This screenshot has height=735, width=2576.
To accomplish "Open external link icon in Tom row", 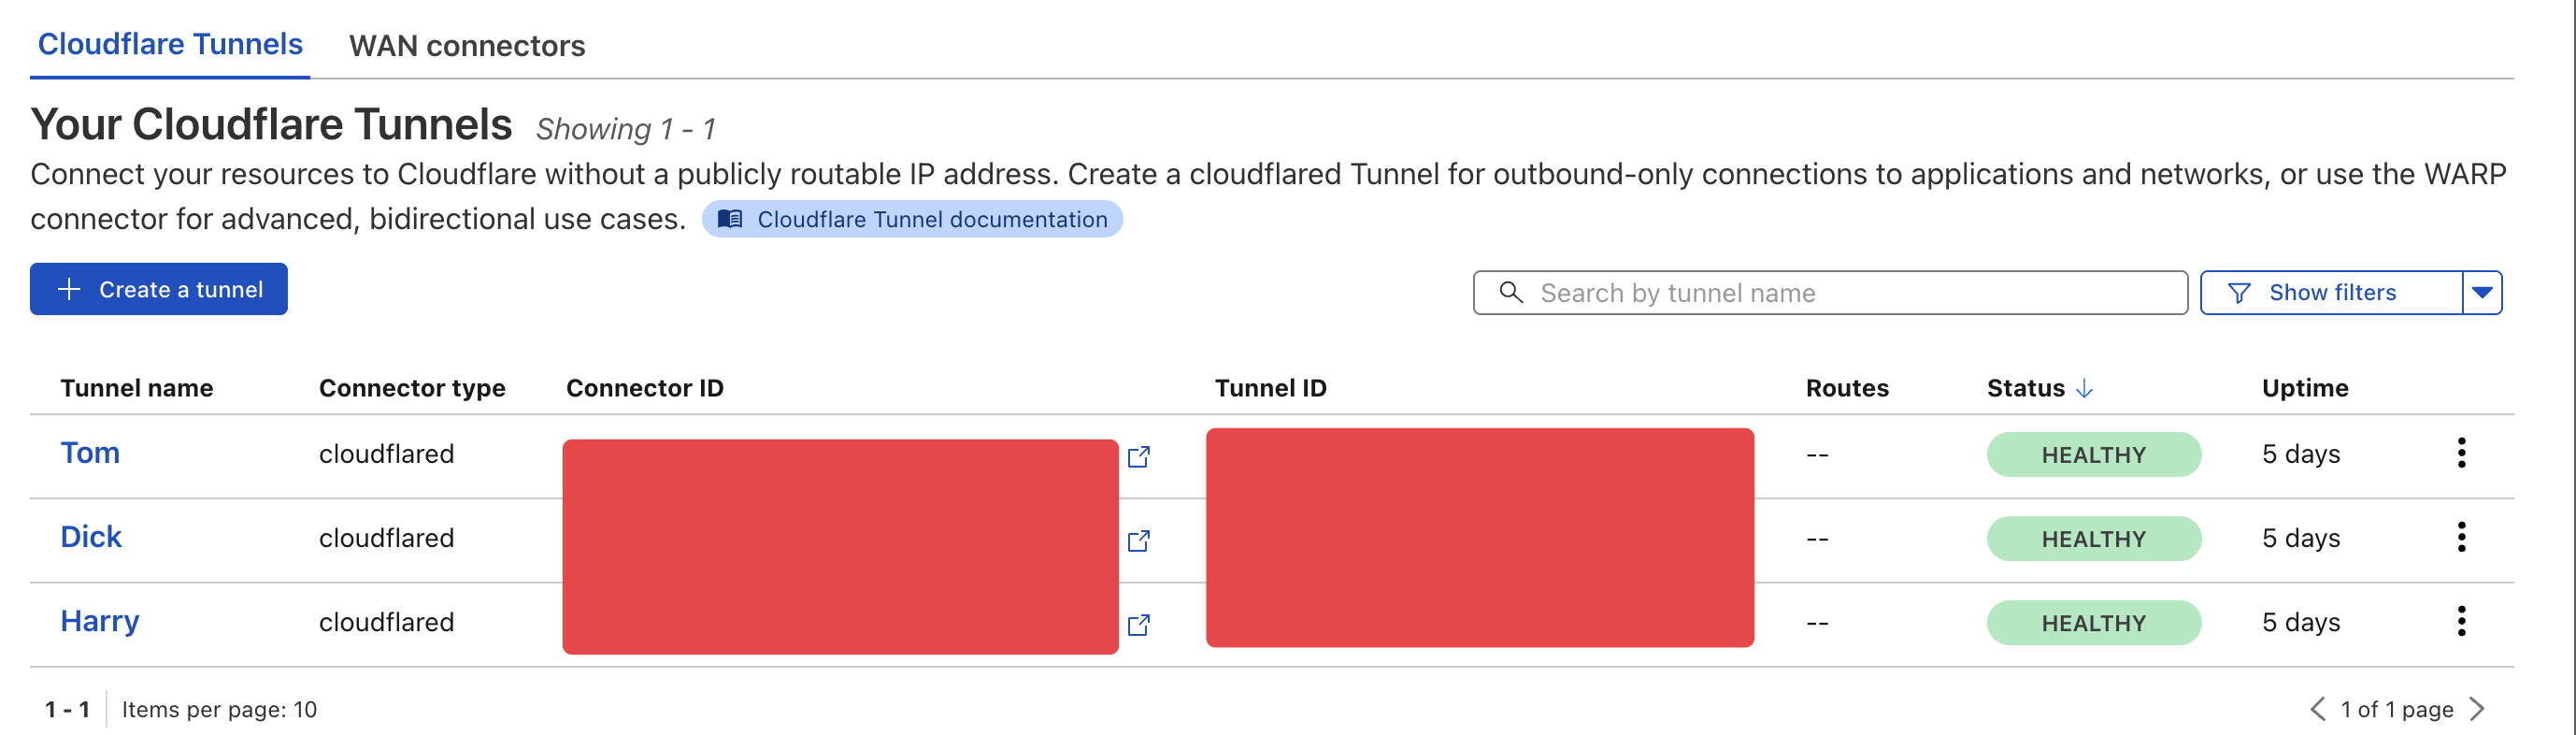I will coord(1138,457).
